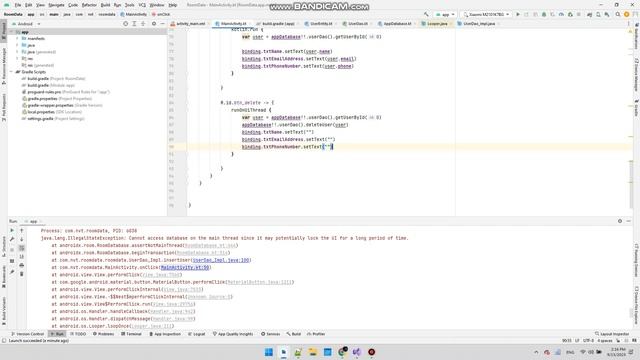Click the Run panel wrench icon
The width and height of the screenshot is (640, 360).
tap(12, 239)
